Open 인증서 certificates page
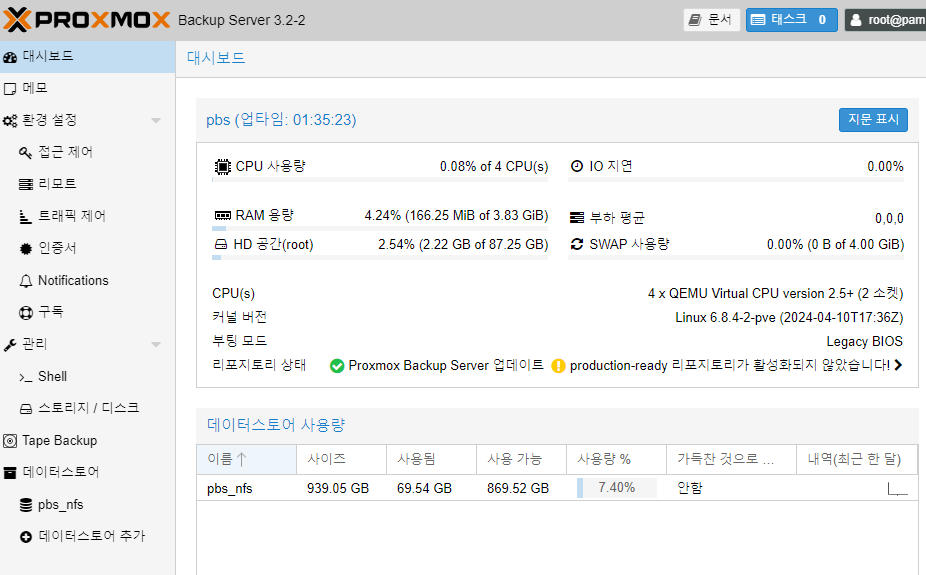Image resolution: width=926 pixels, height=575 pixels. [x=87, y=249]
